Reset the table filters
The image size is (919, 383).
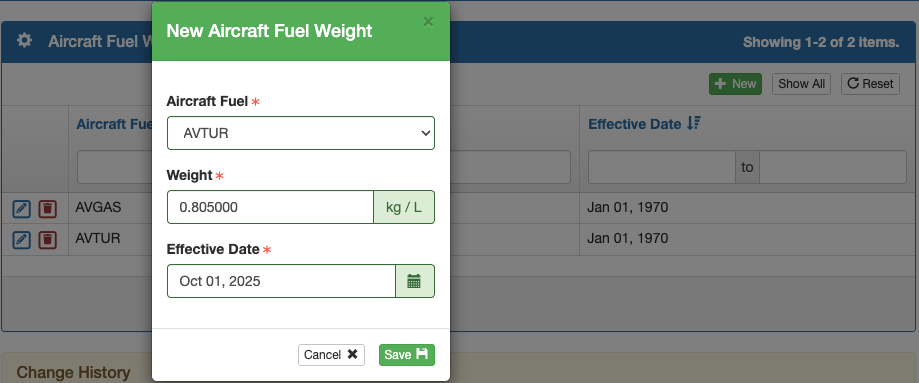pos(870,84)
